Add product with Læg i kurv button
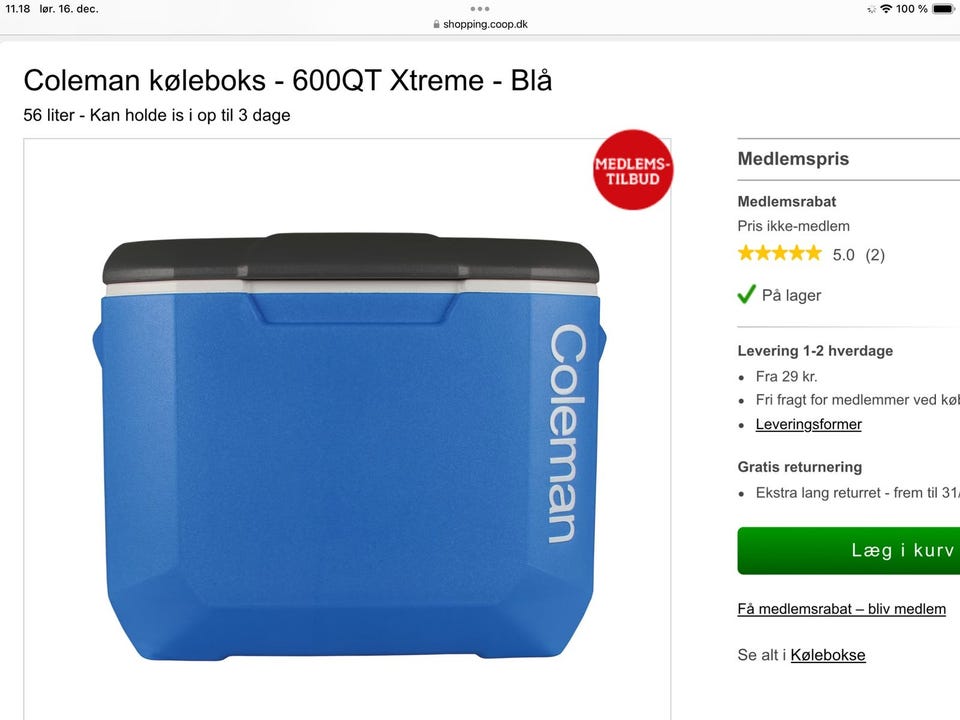 [849, 550]
